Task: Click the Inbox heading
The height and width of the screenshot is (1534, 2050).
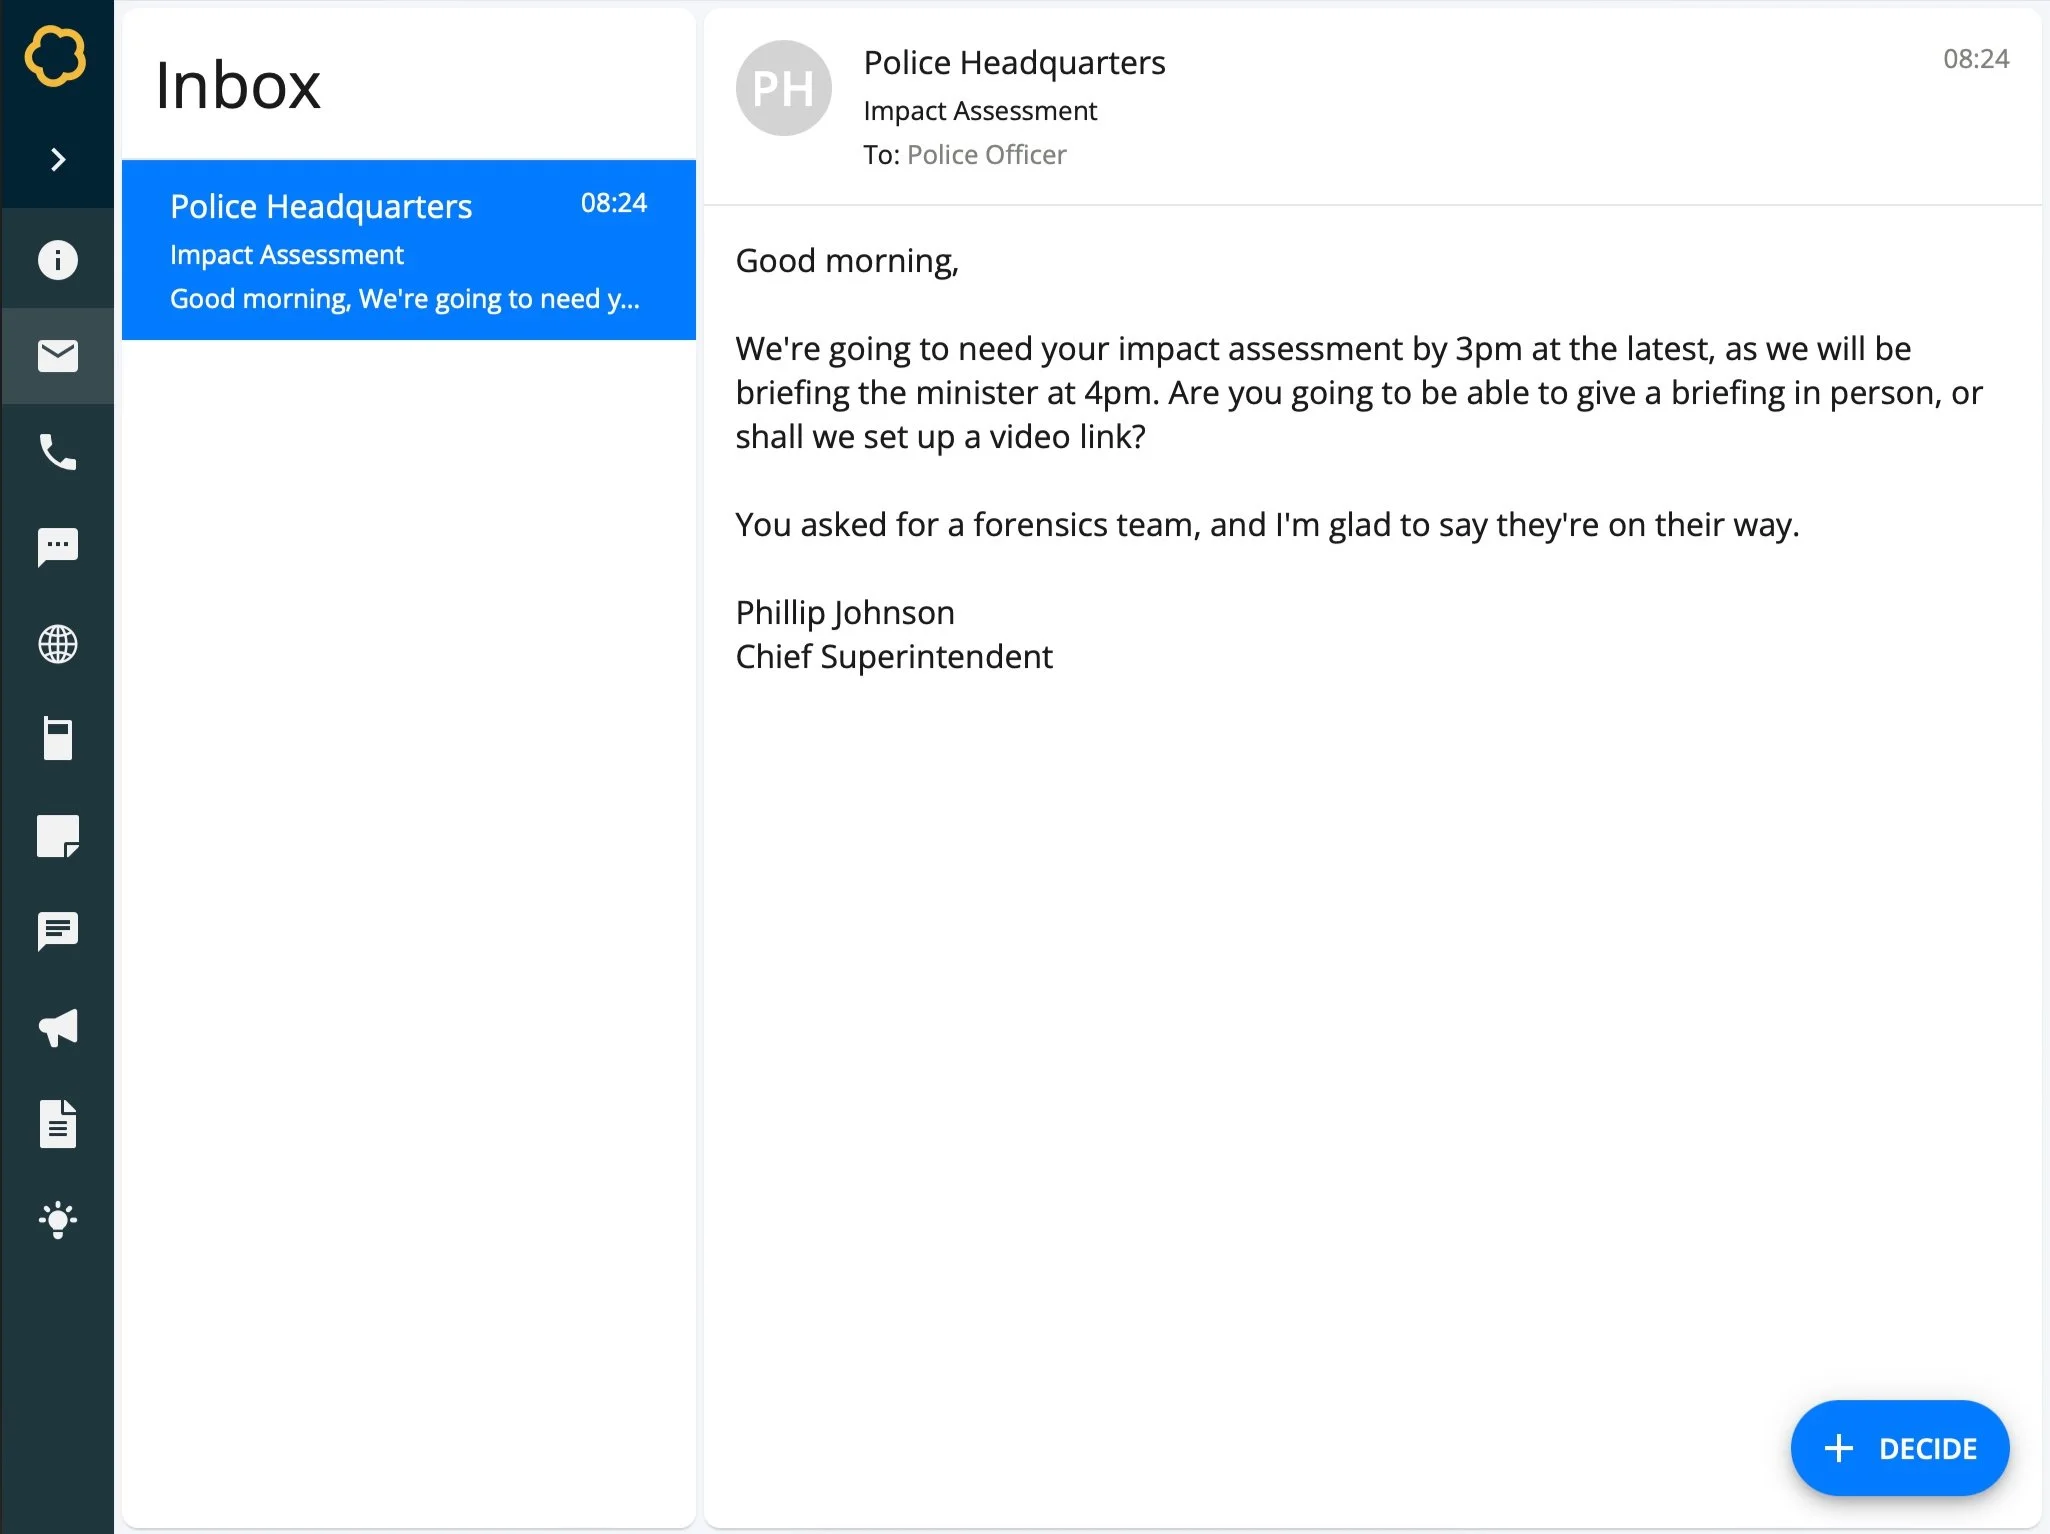Action: tap(238, 86)
